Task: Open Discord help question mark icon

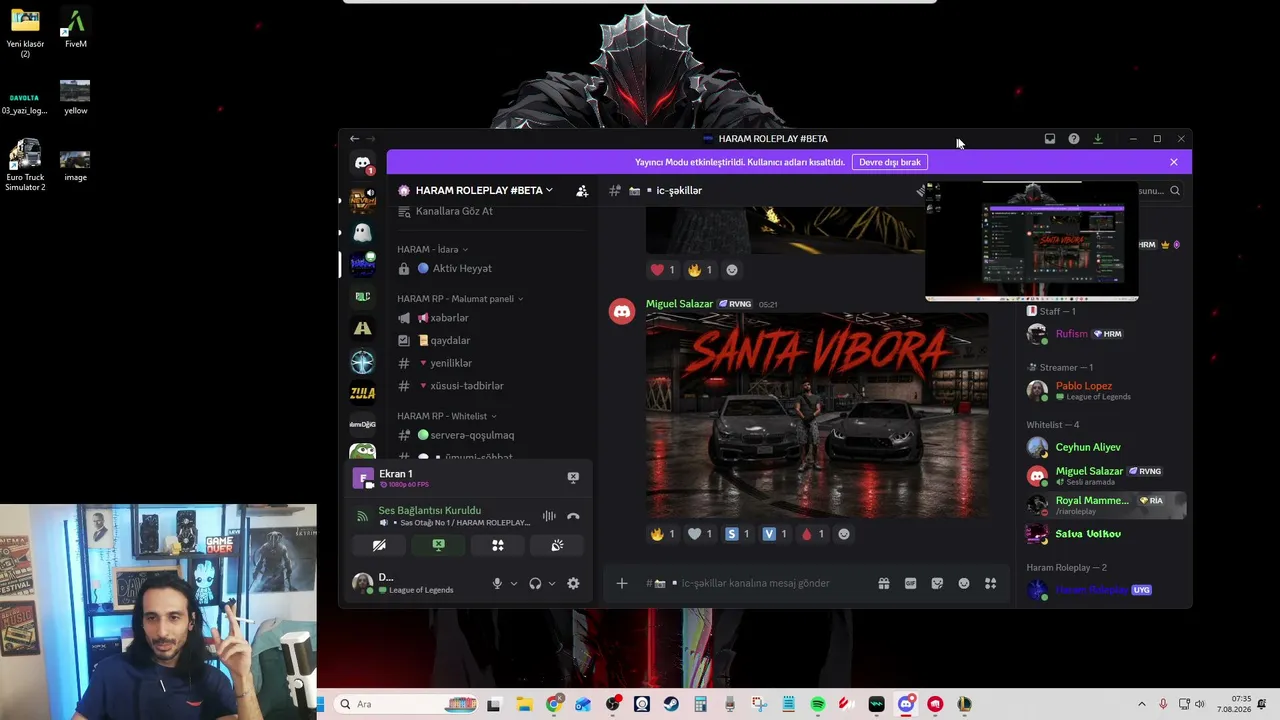Action: [1074, 139]
